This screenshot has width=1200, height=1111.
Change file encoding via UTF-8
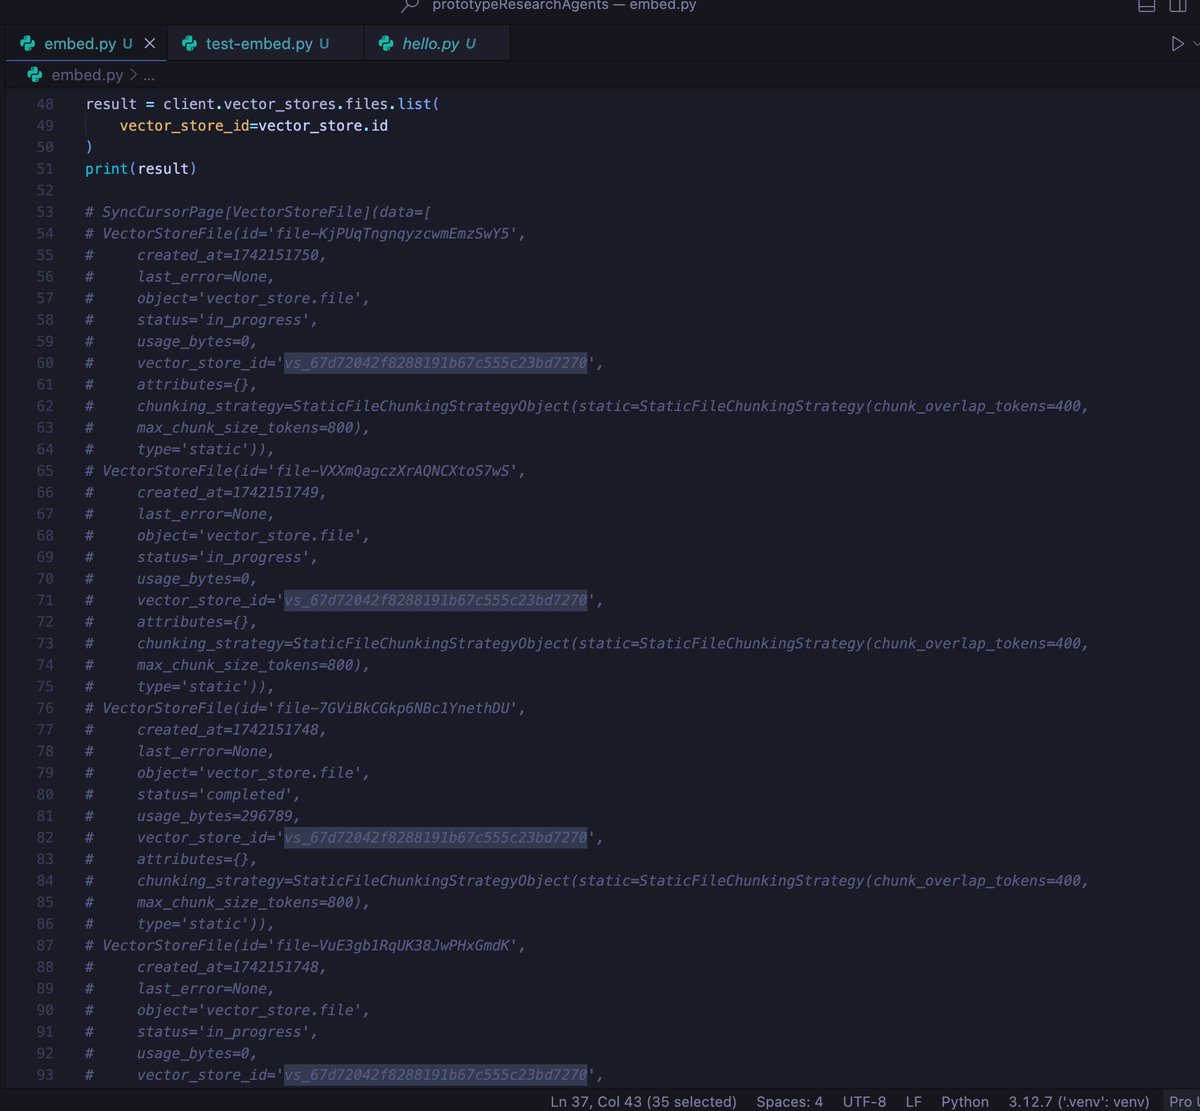click(x=864, y=1101)
